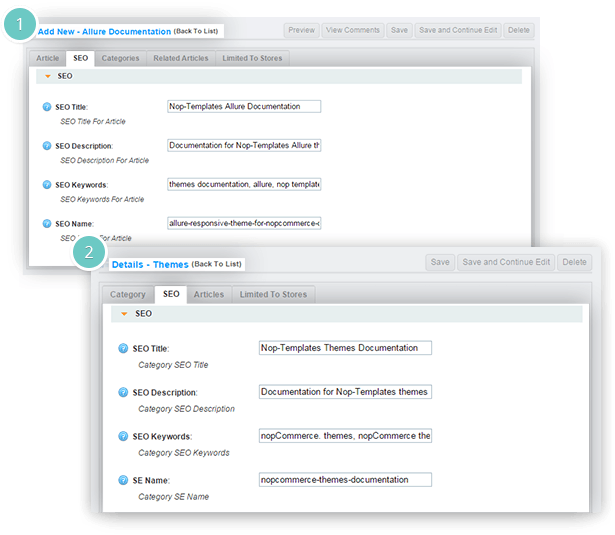Viewport: 615px width, 535px height.
Task: Click help icon beside category SEO Description
Action: pyautogui.click(x=123, y=392)
